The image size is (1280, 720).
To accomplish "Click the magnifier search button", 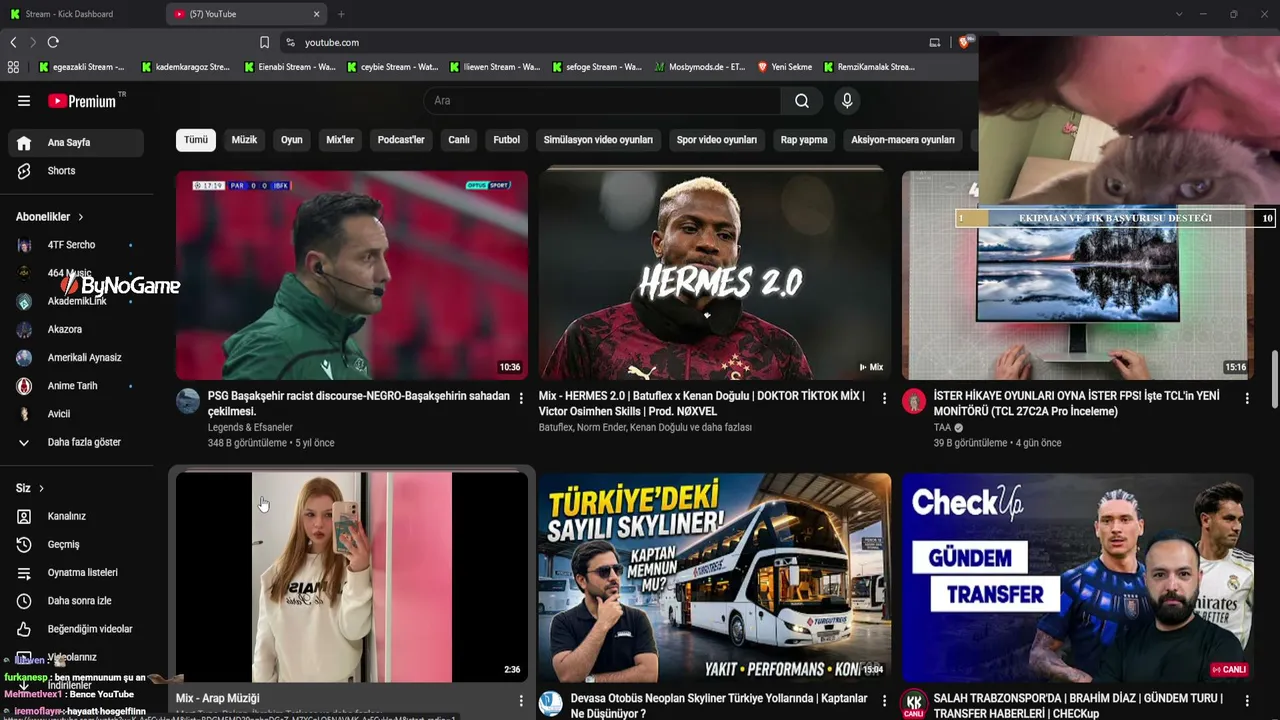I will 802,101.
